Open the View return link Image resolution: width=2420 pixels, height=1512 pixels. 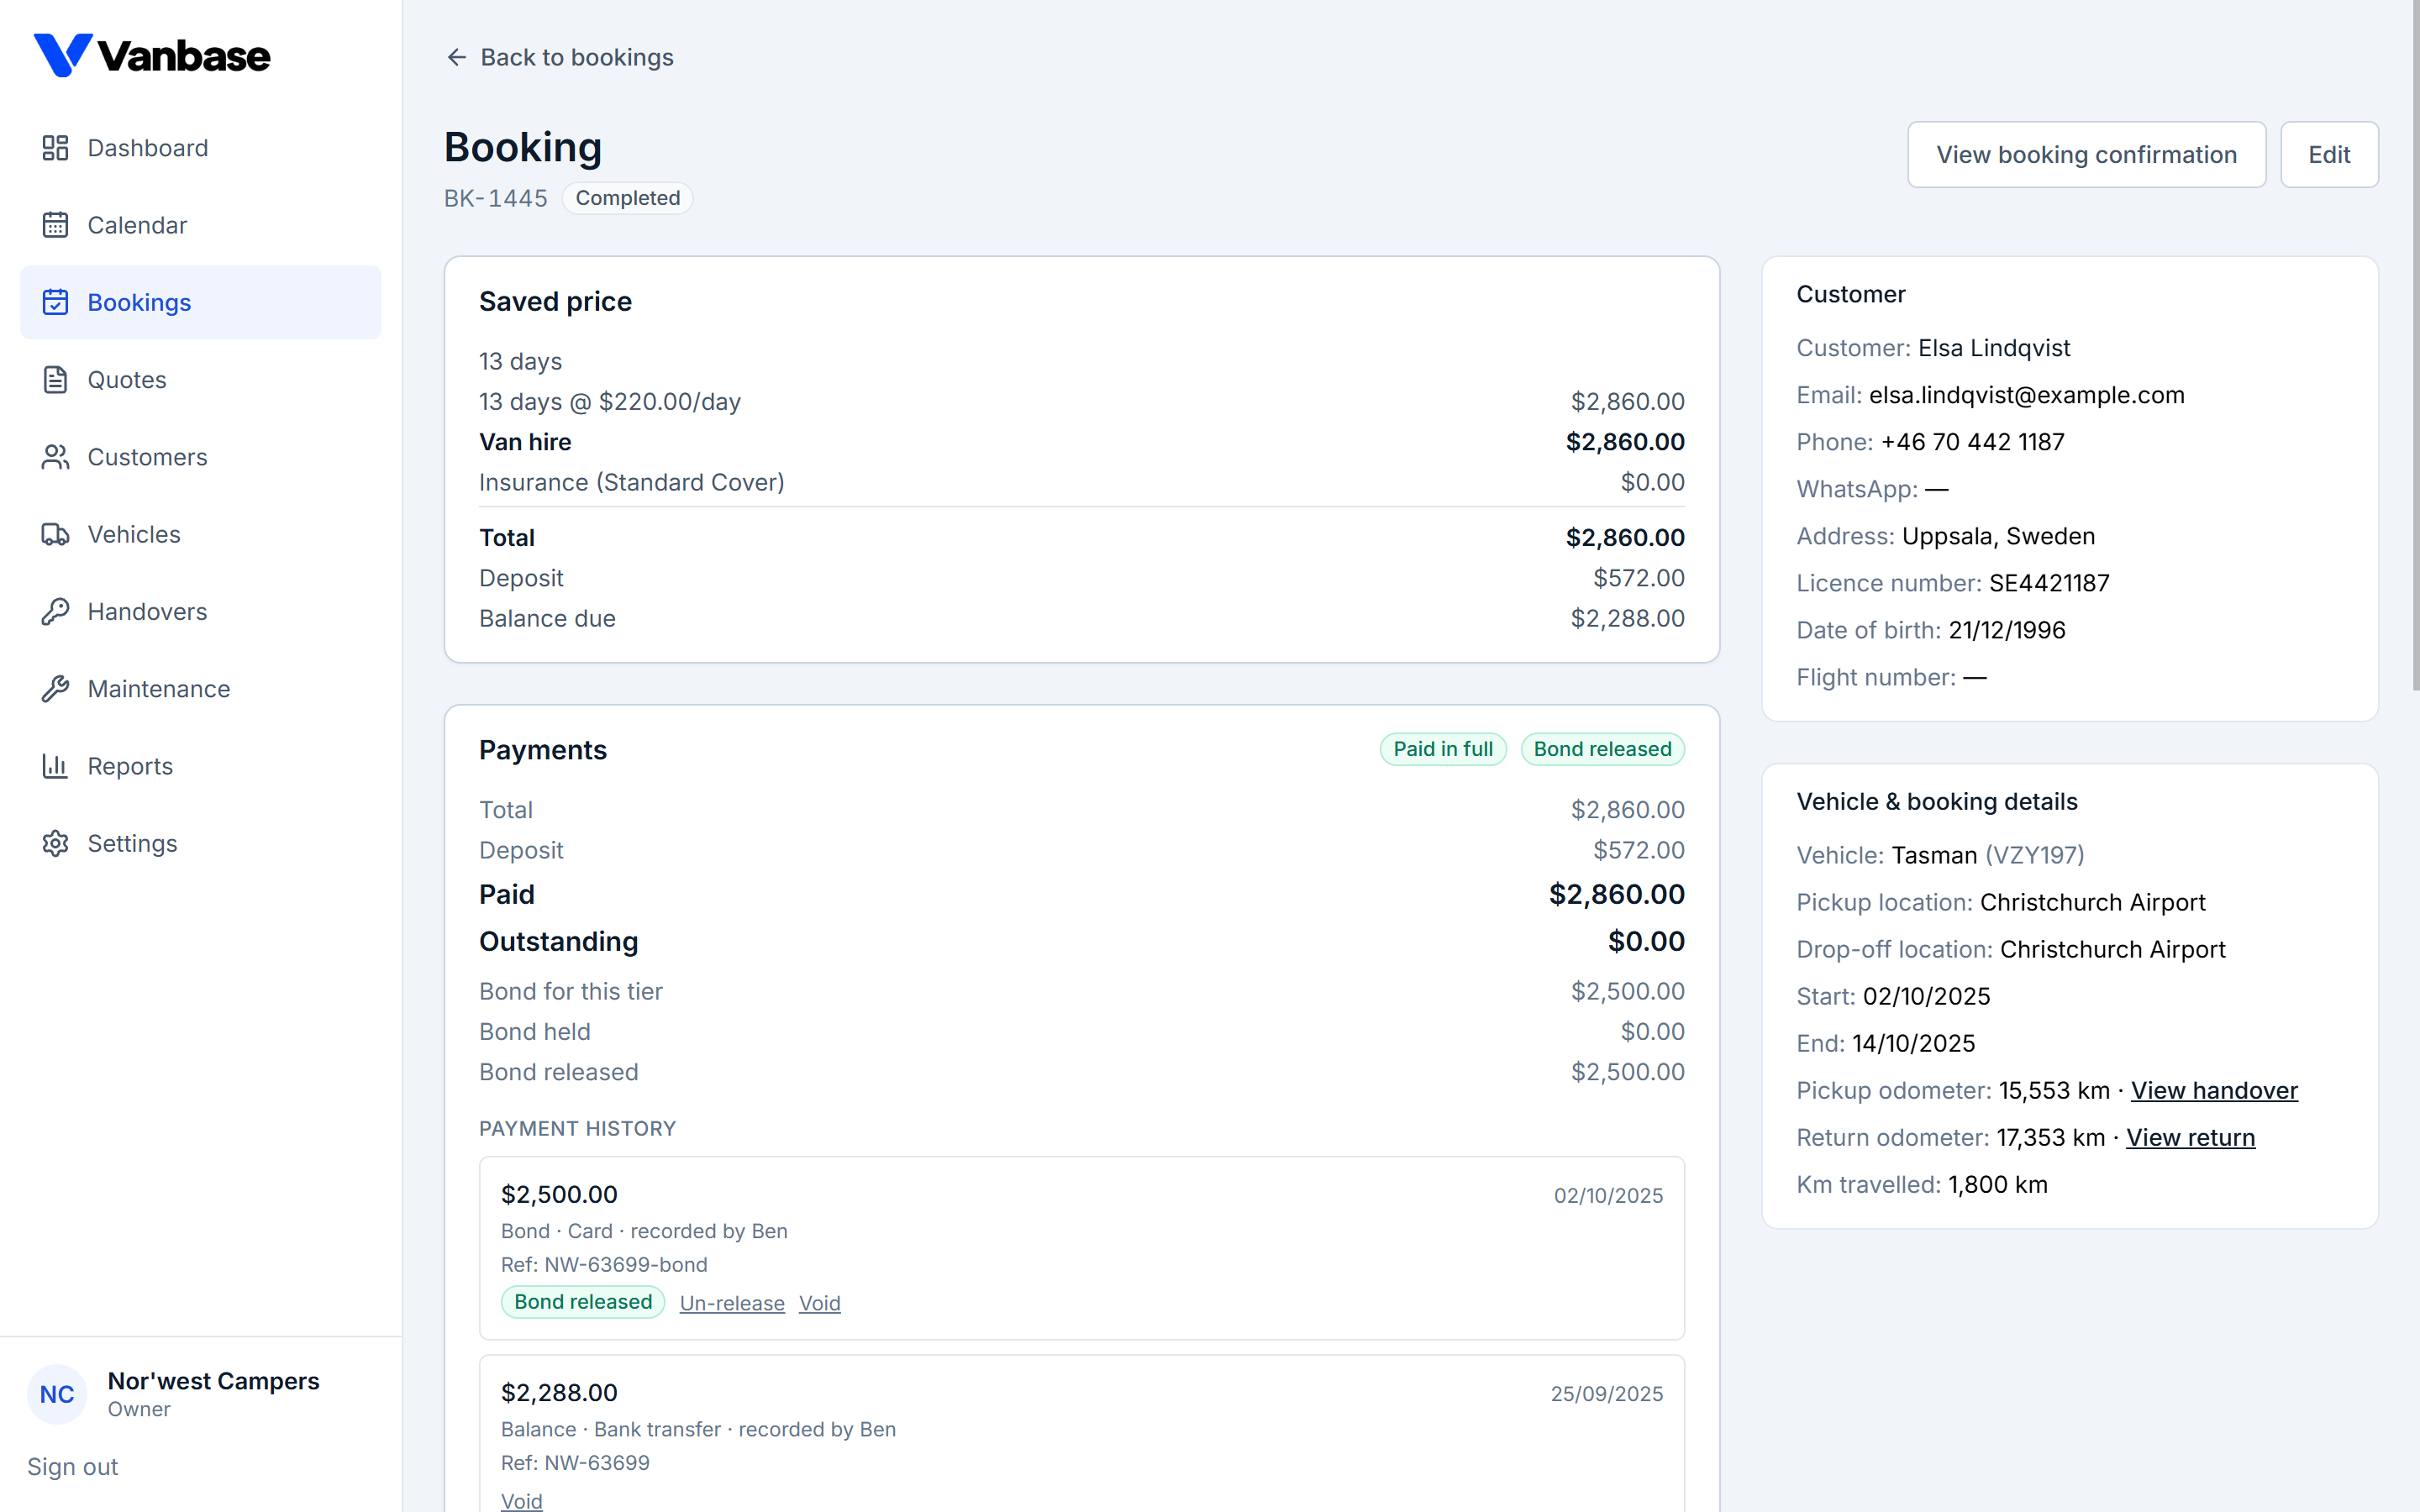(x=2190, y=1137)
